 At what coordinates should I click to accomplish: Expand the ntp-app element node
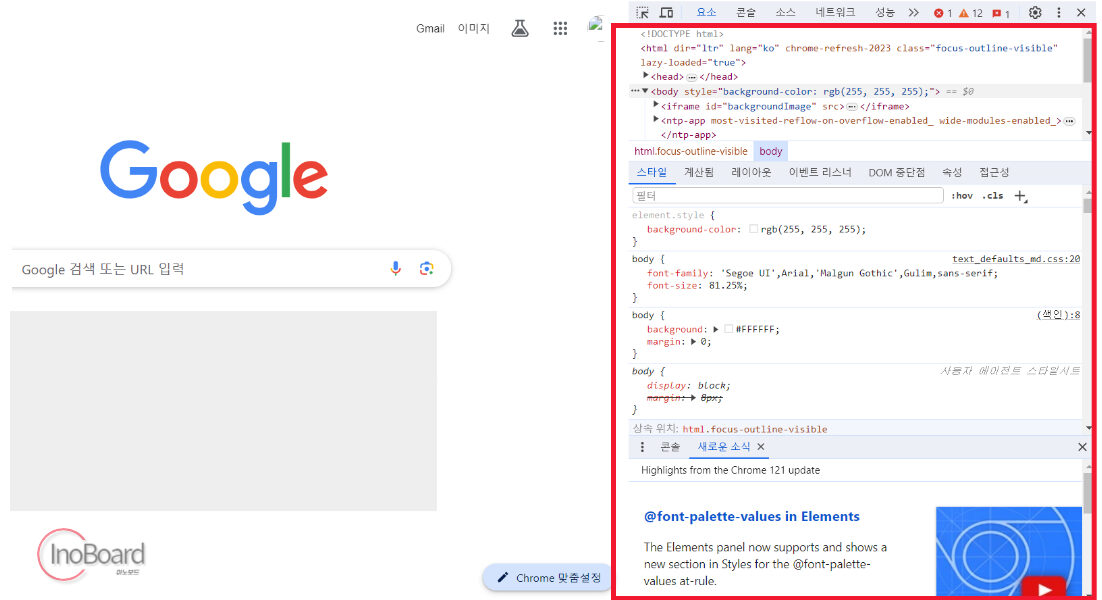[656, 119]
